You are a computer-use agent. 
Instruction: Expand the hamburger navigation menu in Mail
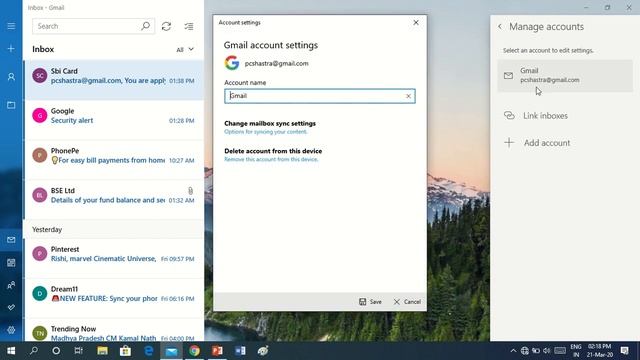(11, 26)
